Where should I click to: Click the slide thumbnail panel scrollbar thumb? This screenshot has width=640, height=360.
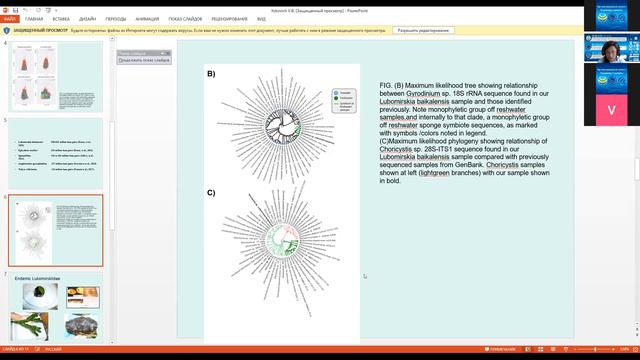click(112, 176)
